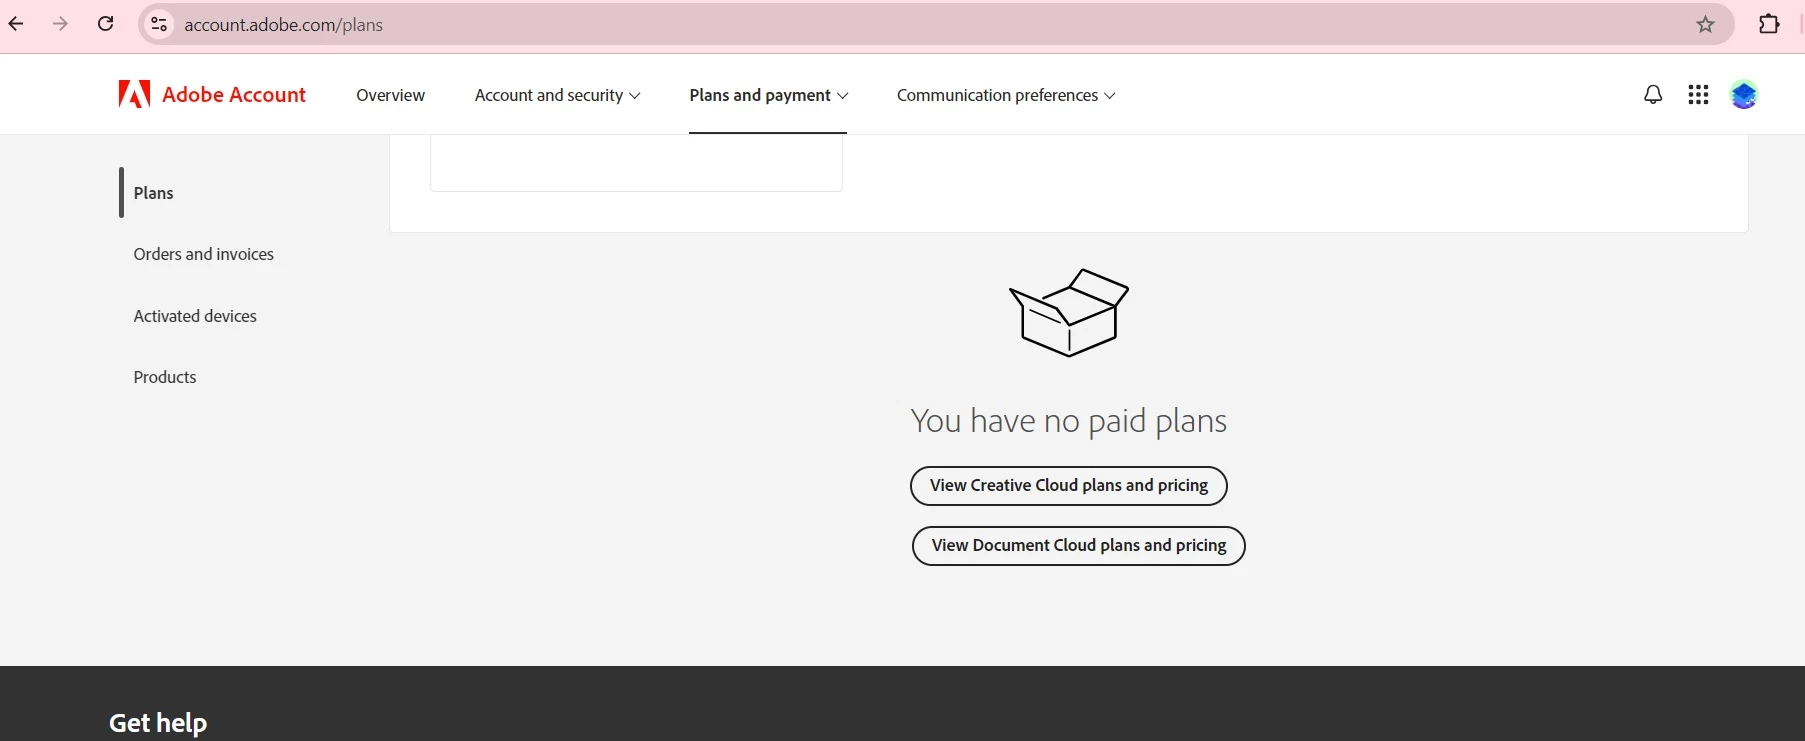
Task: Go to the Overview tab
Action: (390, 95)
